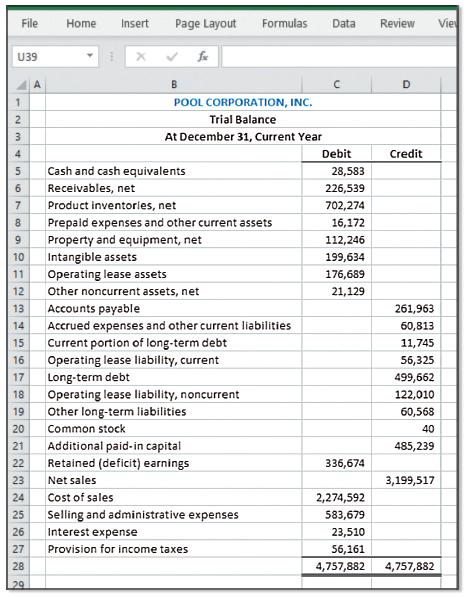Select the Cost of sales label cell
The image size is (466, 597).
tap(174, 497)
